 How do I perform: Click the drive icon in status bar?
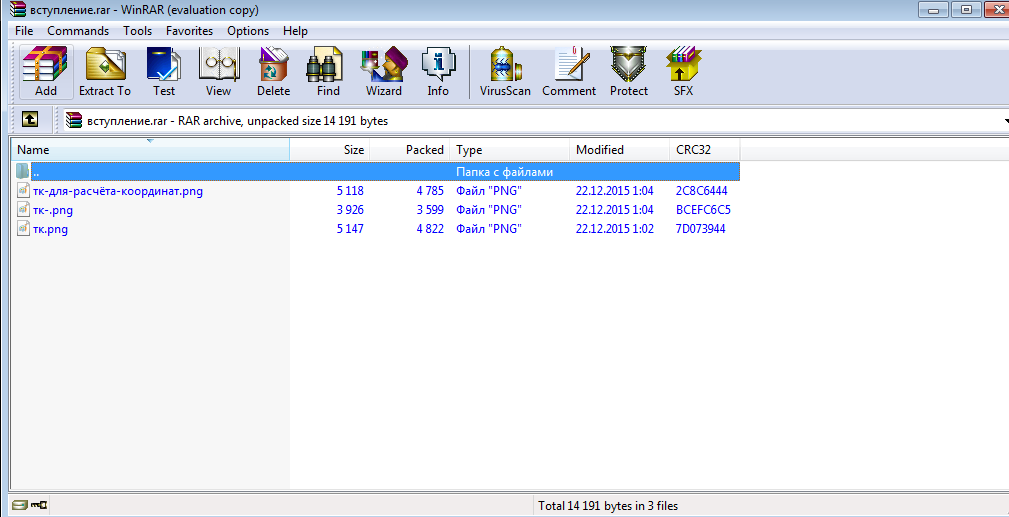pyautogui.click(x=19, y=505)
